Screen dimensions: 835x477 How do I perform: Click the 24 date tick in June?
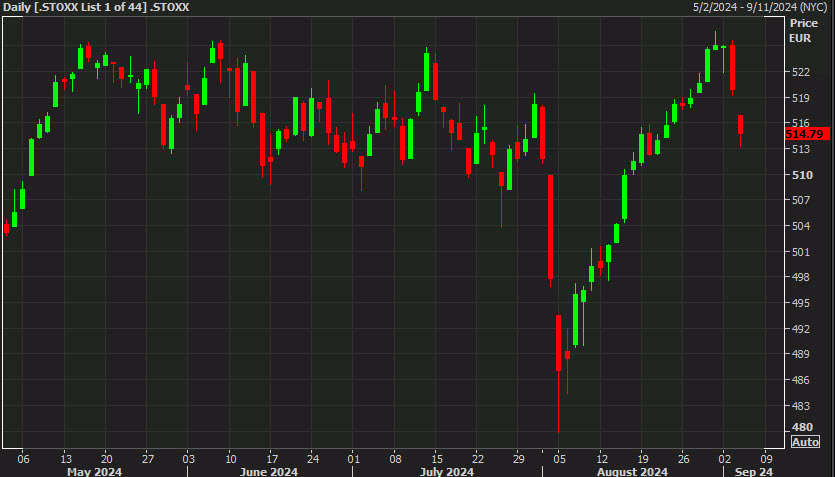click(x=313, y=459)
